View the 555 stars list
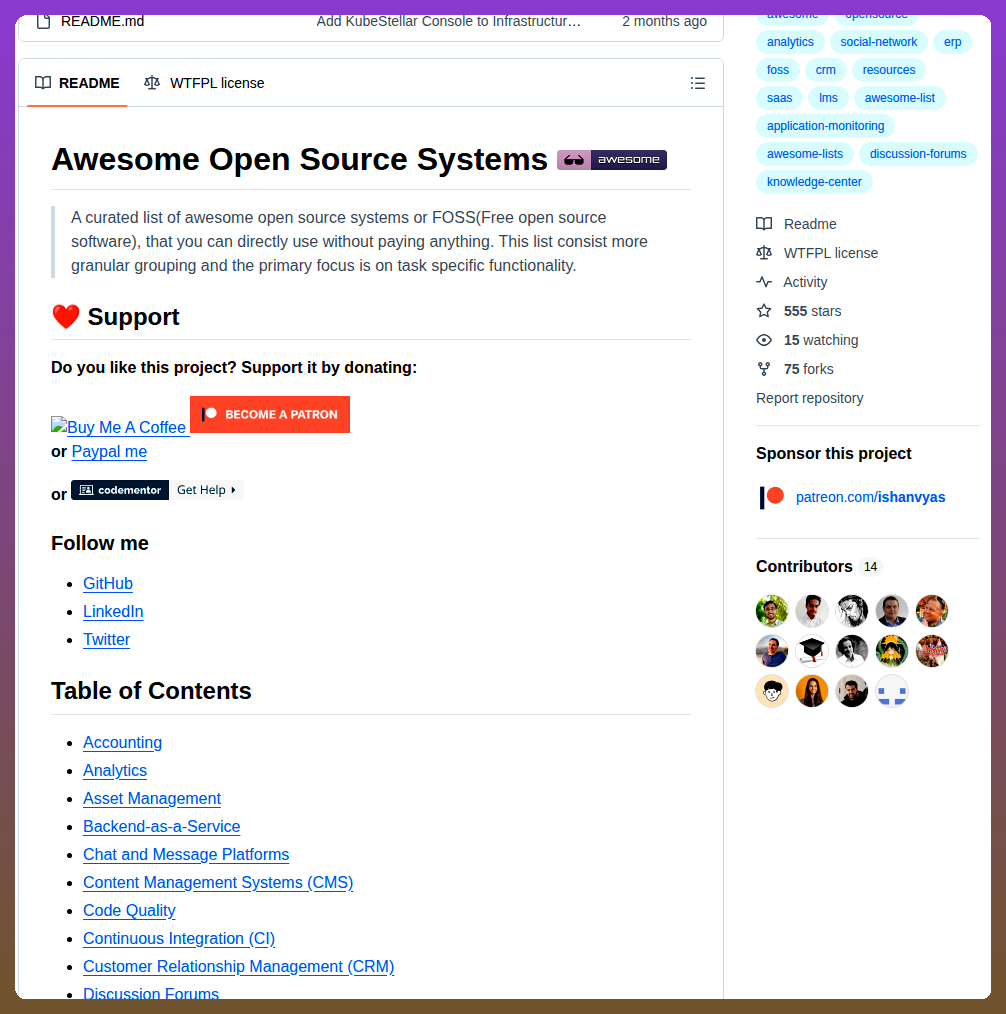 tap(799, 311)
